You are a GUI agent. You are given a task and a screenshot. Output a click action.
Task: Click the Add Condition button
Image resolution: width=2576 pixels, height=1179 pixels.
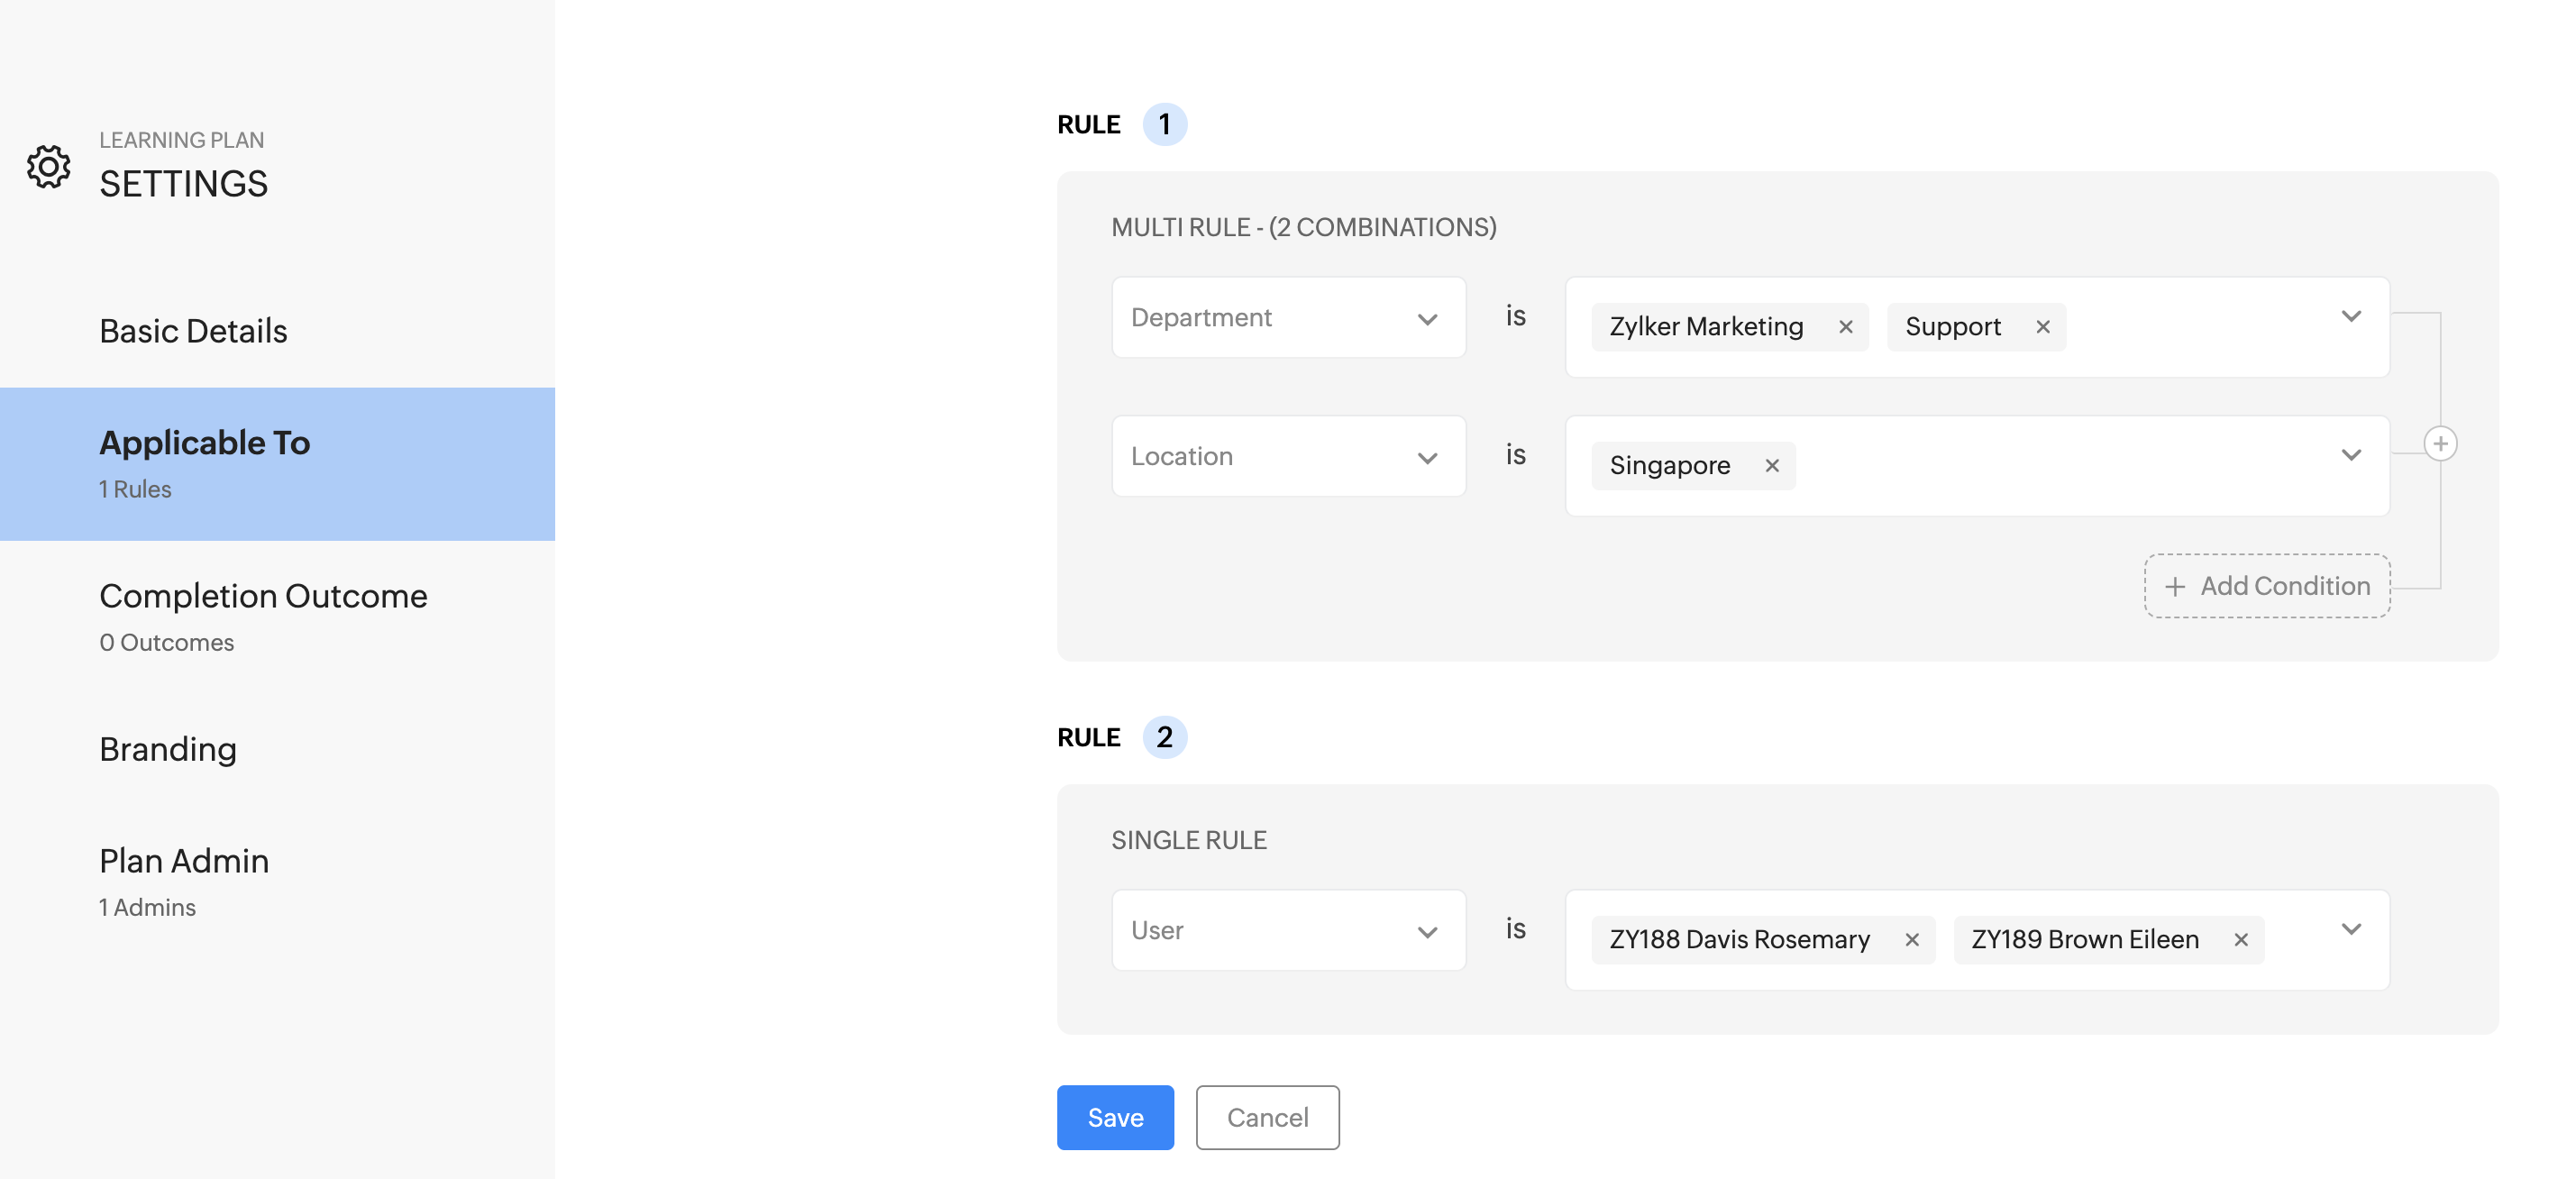(x=2266, y=586)
